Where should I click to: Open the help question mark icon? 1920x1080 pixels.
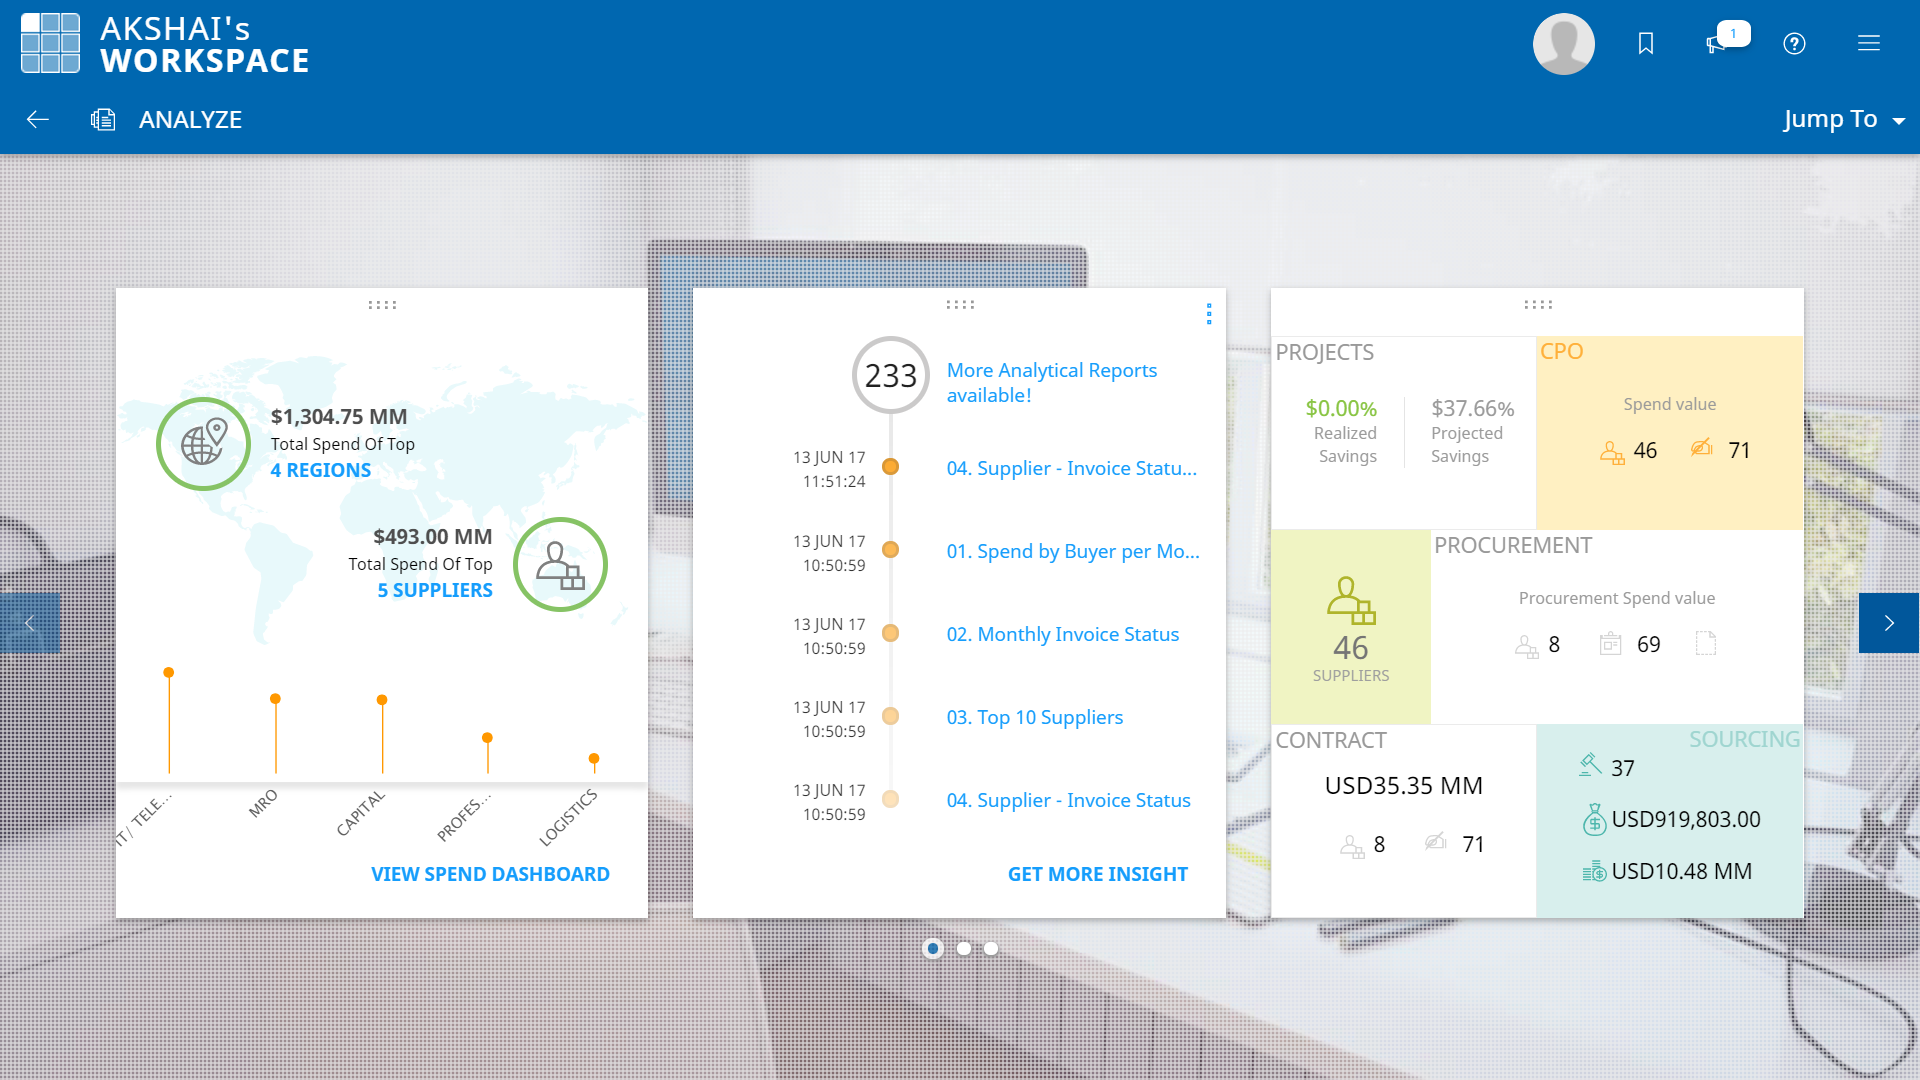coord(1794,44)
